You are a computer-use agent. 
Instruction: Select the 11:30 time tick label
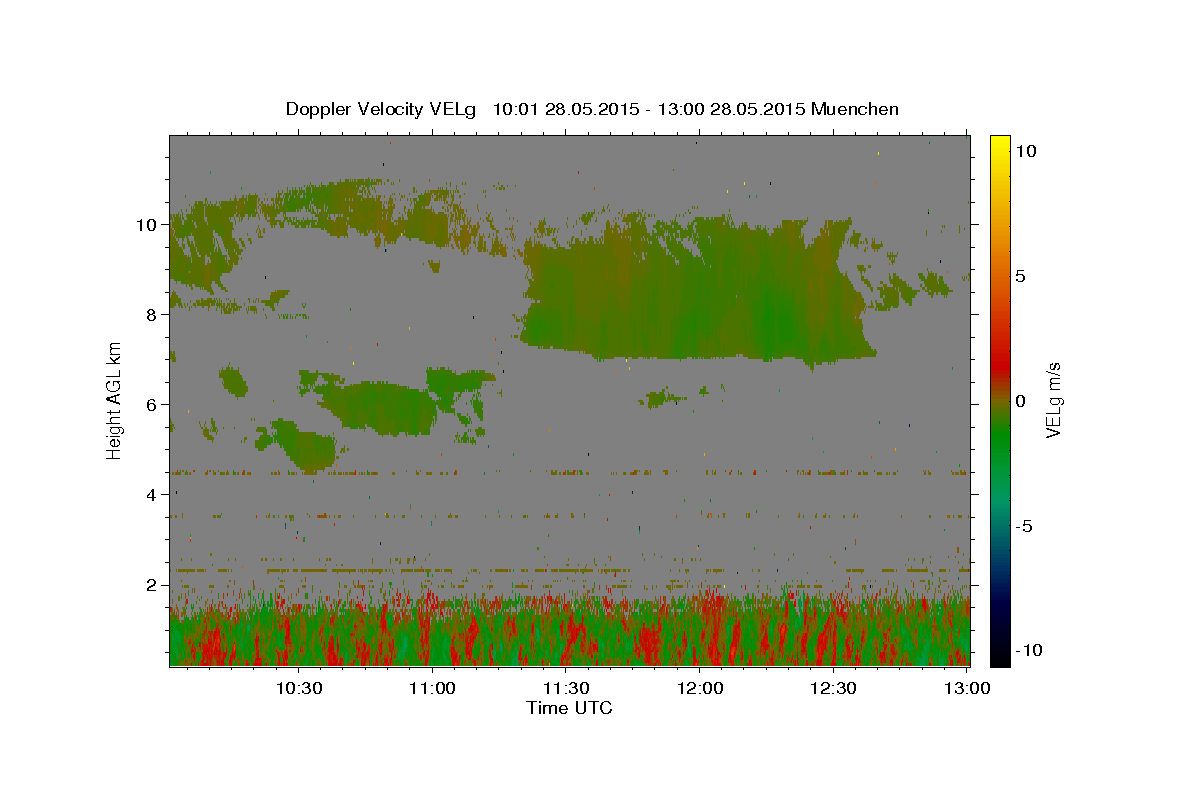click(x=566, y=688)
